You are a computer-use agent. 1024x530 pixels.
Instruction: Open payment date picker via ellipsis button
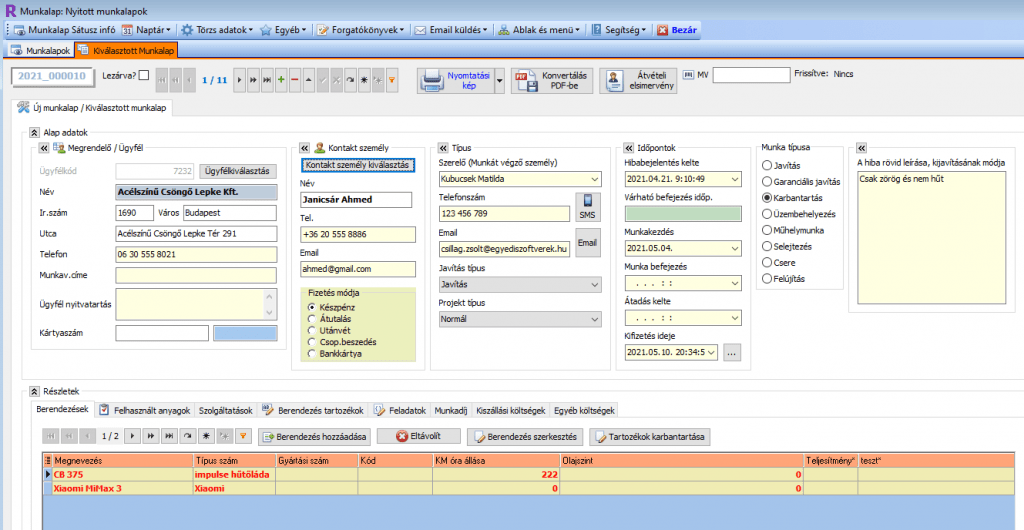(731, 352)
